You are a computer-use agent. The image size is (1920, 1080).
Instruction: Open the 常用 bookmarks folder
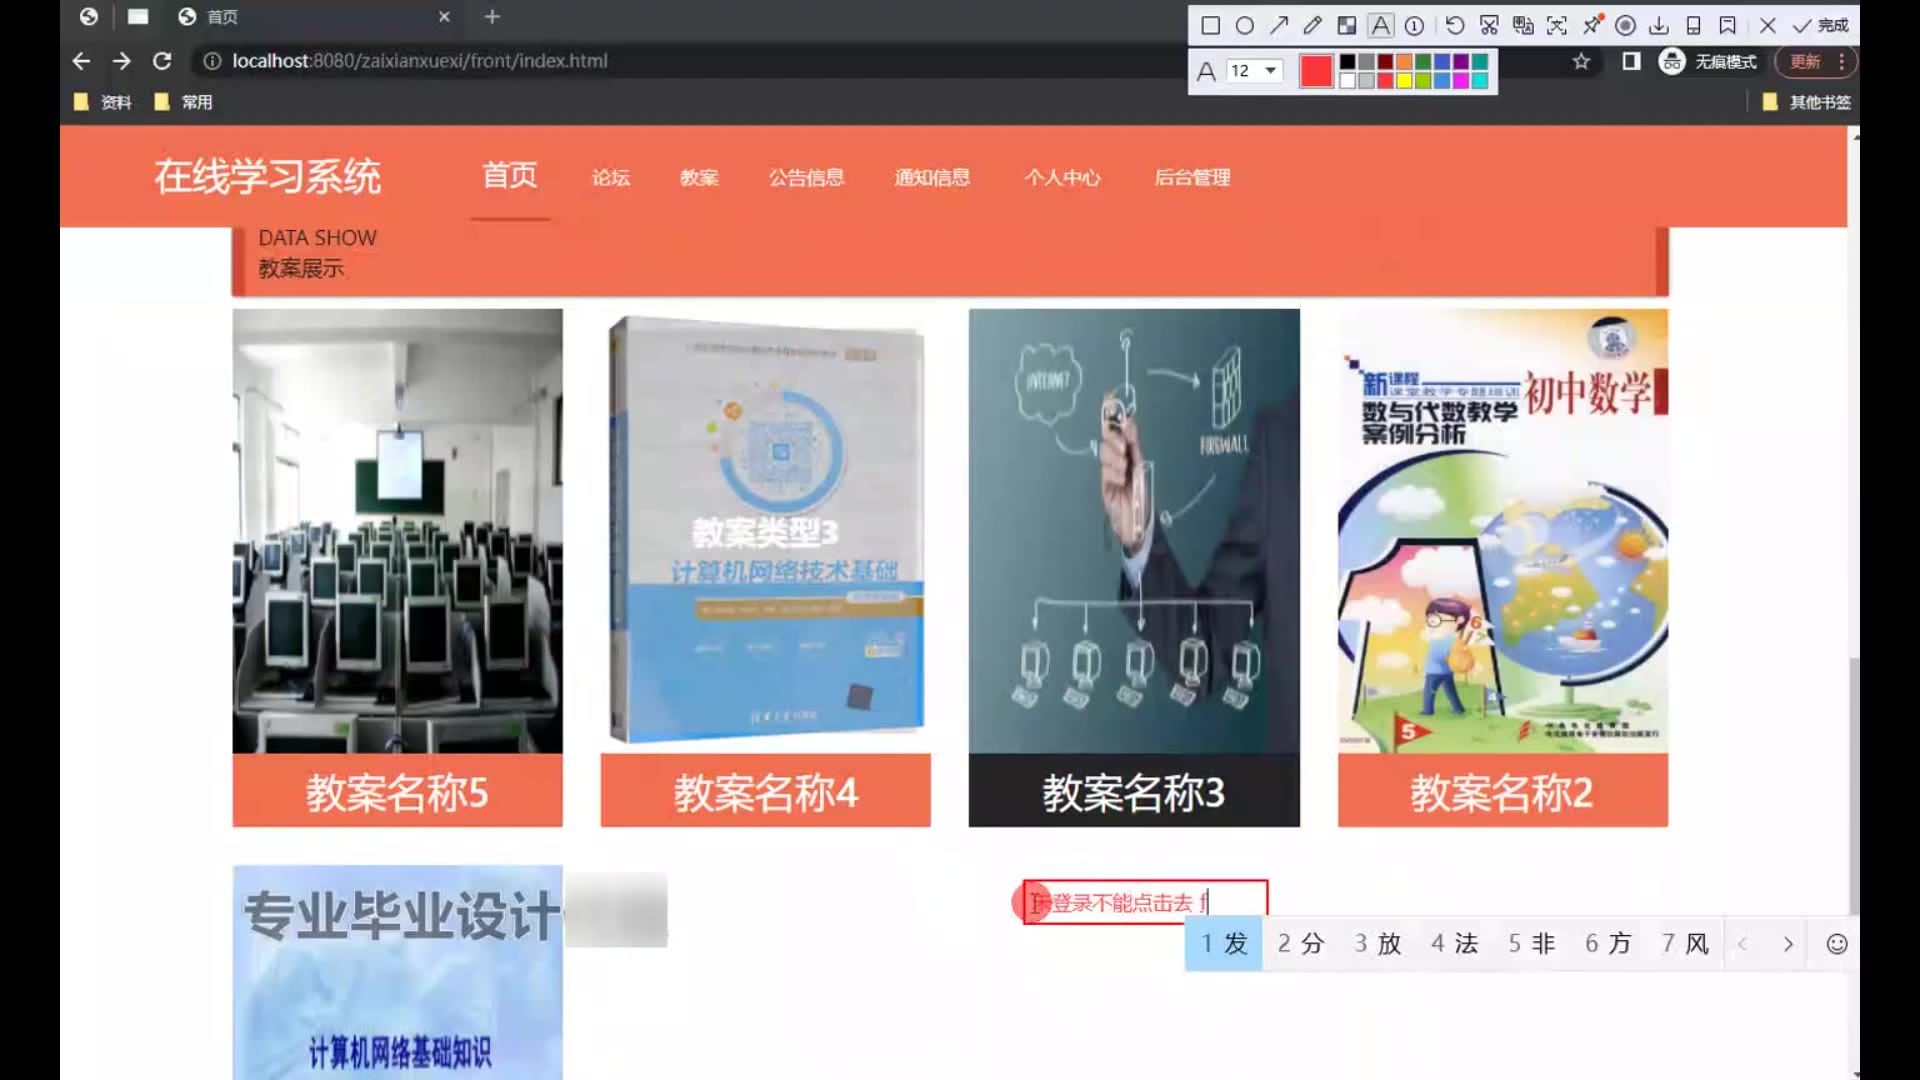[183, 102]
